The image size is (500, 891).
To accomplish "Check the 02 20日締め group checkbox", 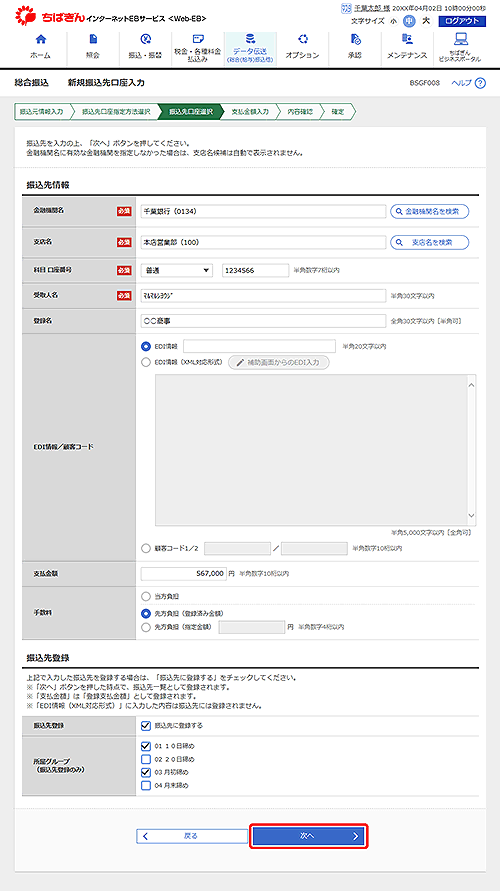I will pyautogui.click(x=145, y=759).
